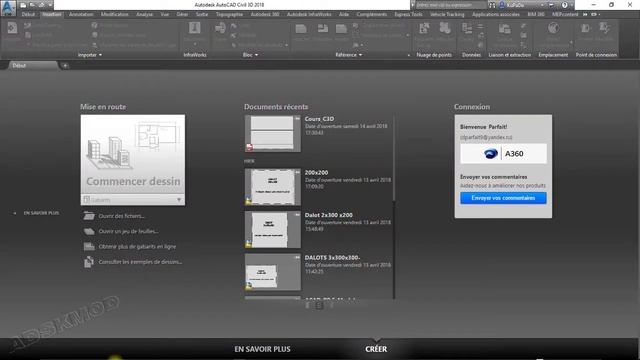Open Cours_C3D recent document thumbnail
Screen dimensions: 640x360
coord(273,133)
